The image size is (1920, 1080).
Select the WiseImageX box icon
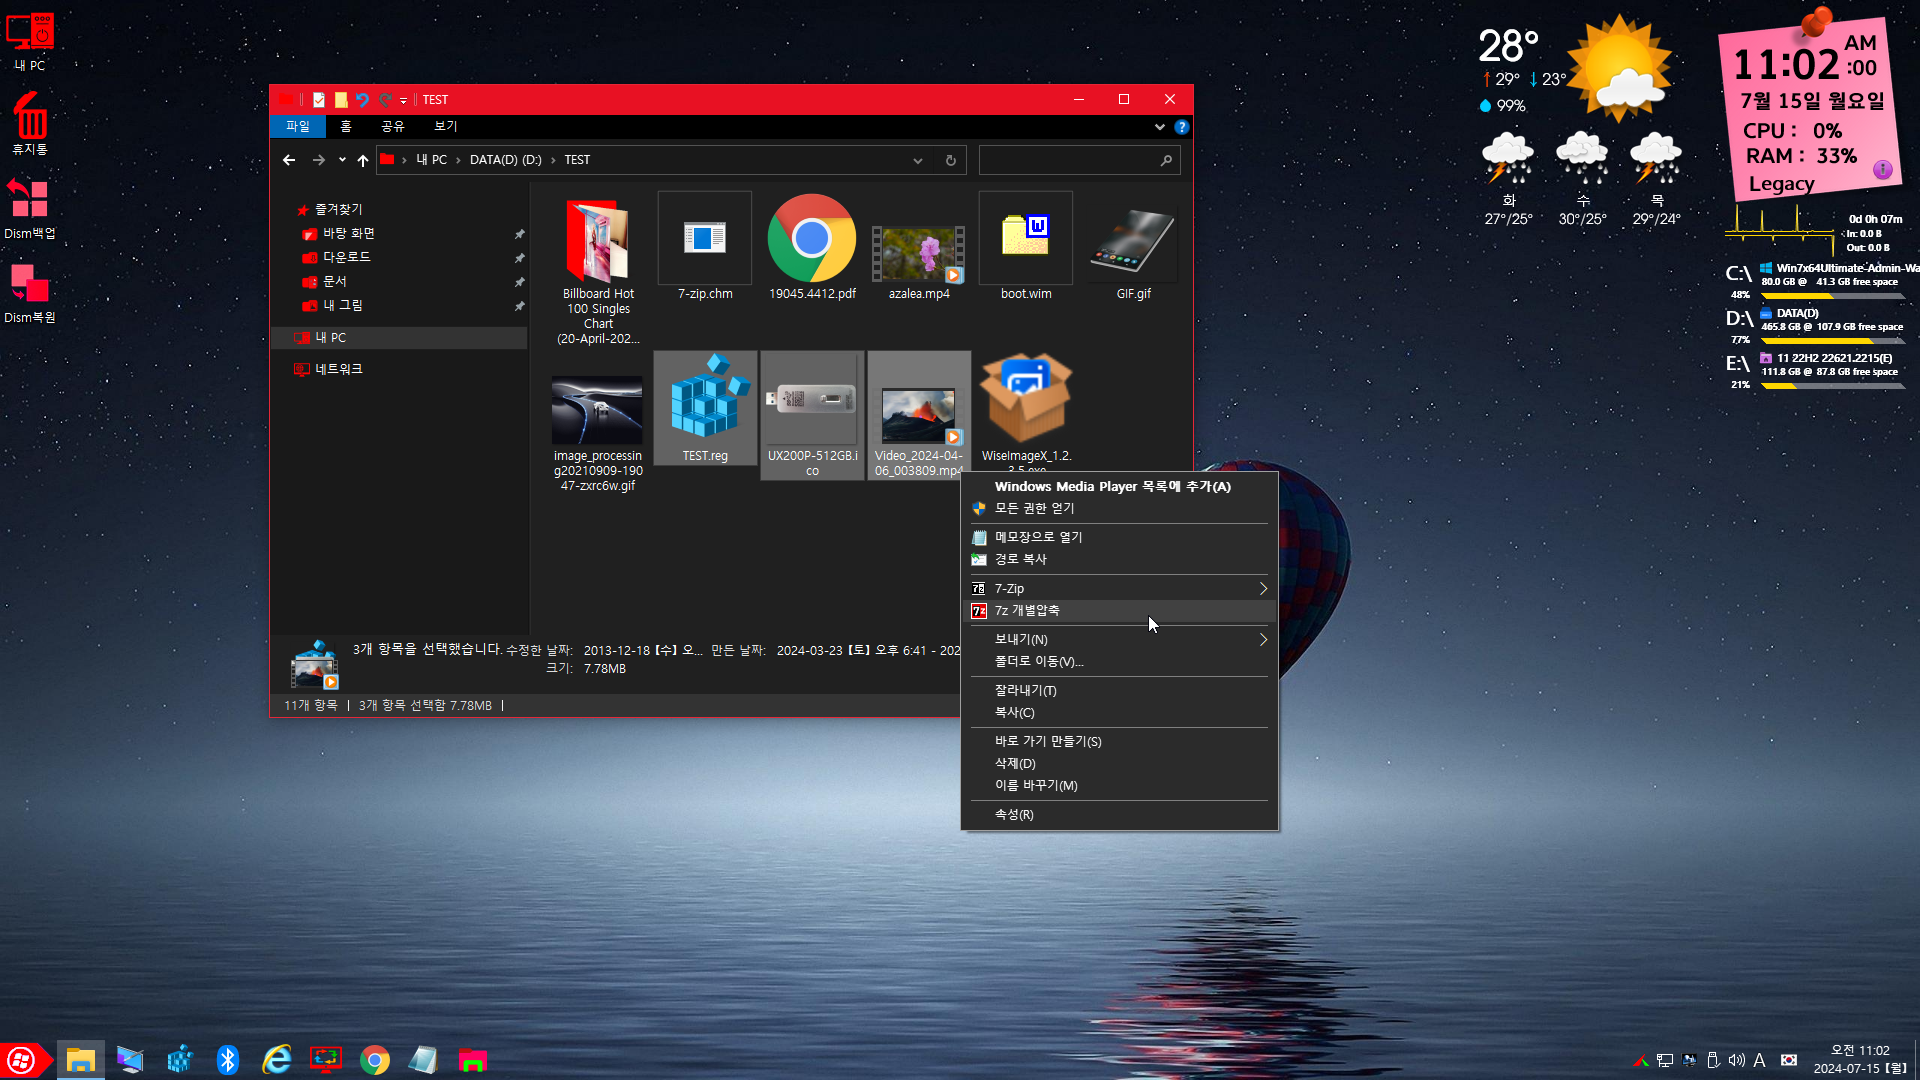click(1026, 398)
